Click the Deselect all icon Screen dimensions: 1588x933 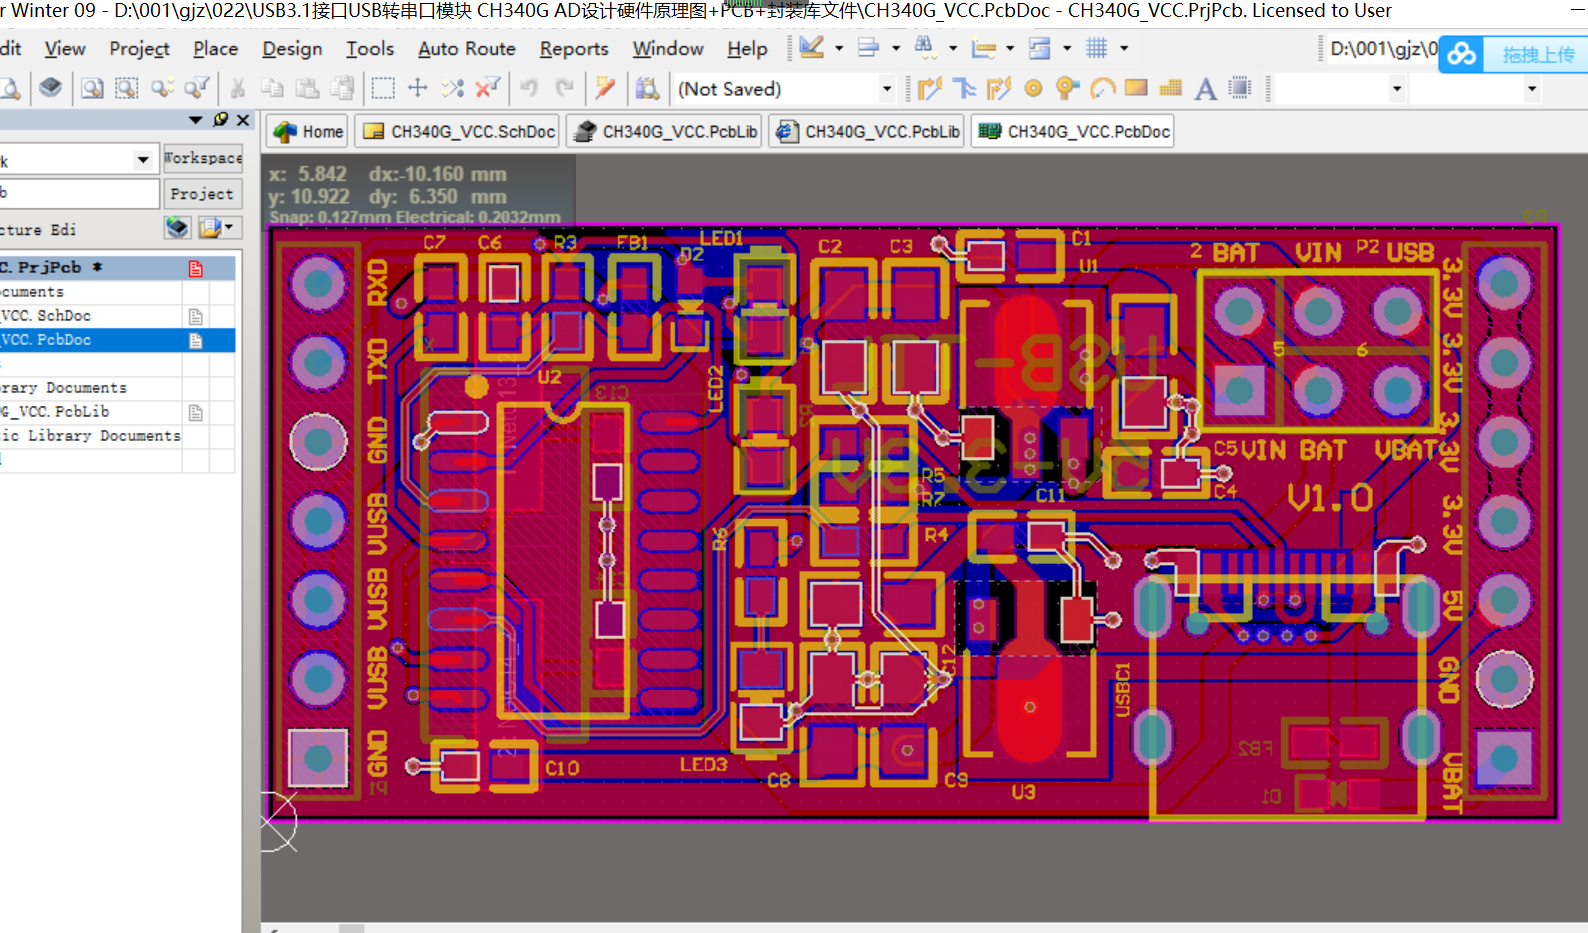tap(453, 88)
